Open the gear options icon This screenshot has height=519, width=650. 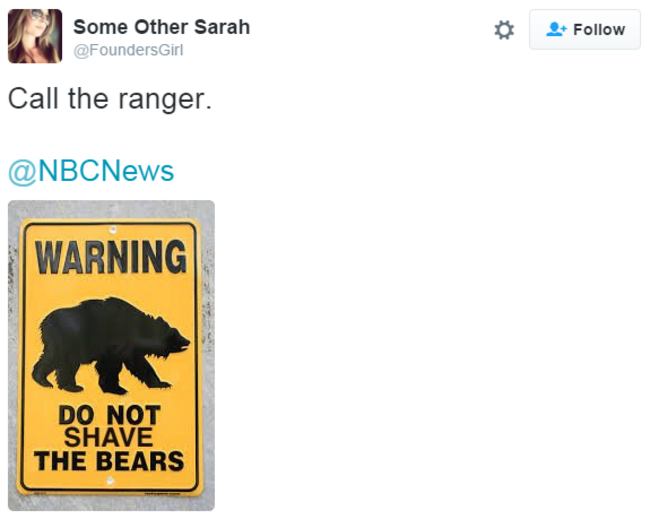pos(504,30)
